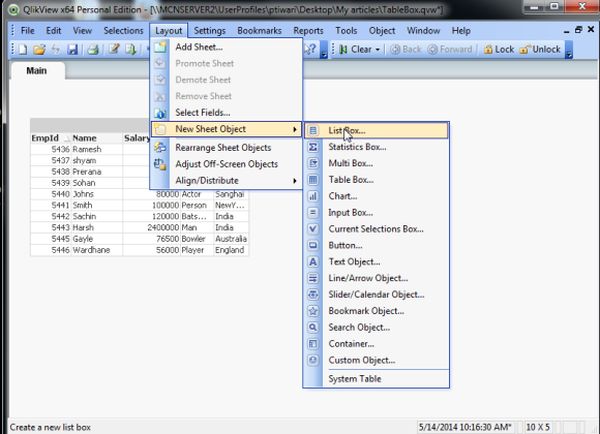Click the Bookmark Object star icon
Viewport: 600px width, 434px height.
point(313,311)
